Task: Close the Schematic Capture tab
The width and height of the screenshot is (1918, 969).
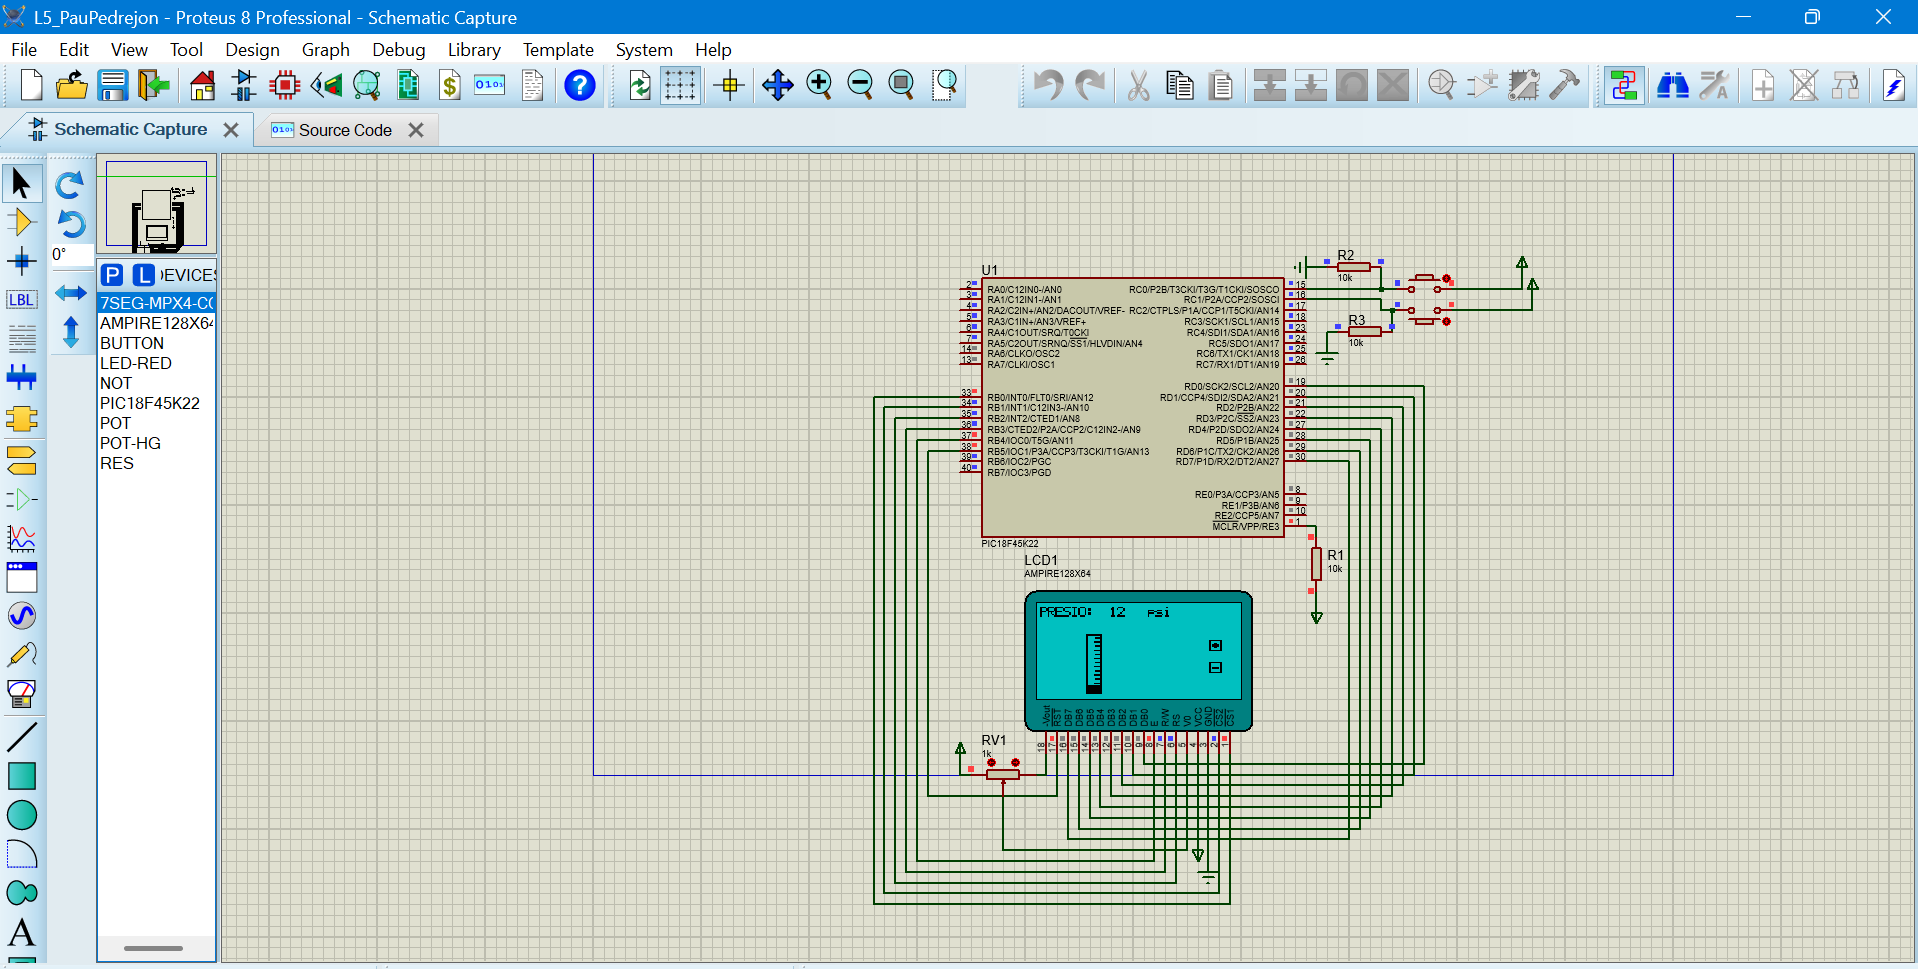Action: tap(231, 130)
